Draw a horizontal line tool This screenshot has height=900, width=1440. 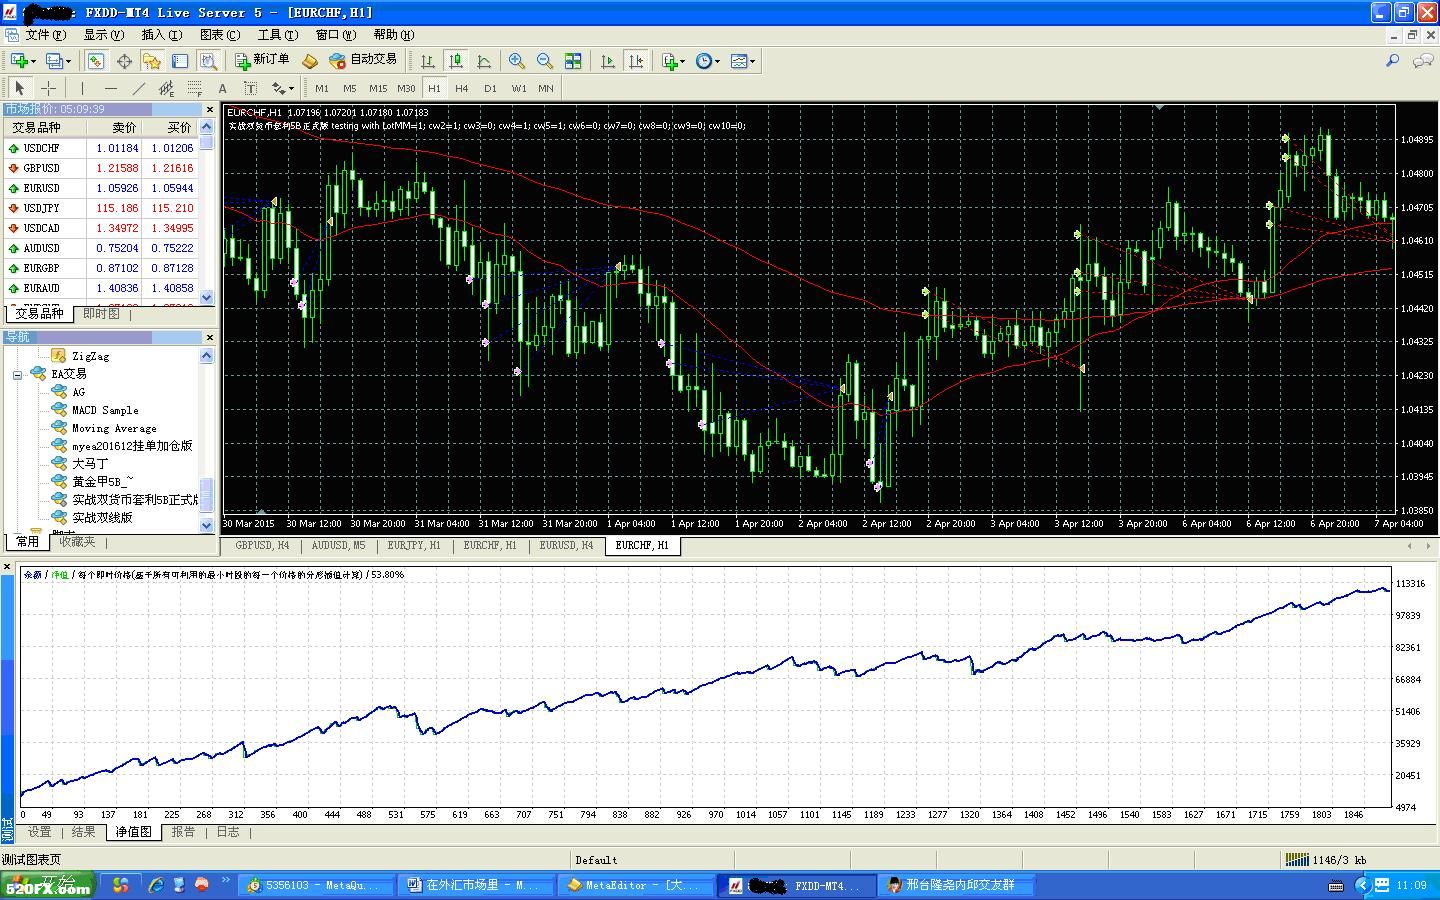[x=110, y=88]
